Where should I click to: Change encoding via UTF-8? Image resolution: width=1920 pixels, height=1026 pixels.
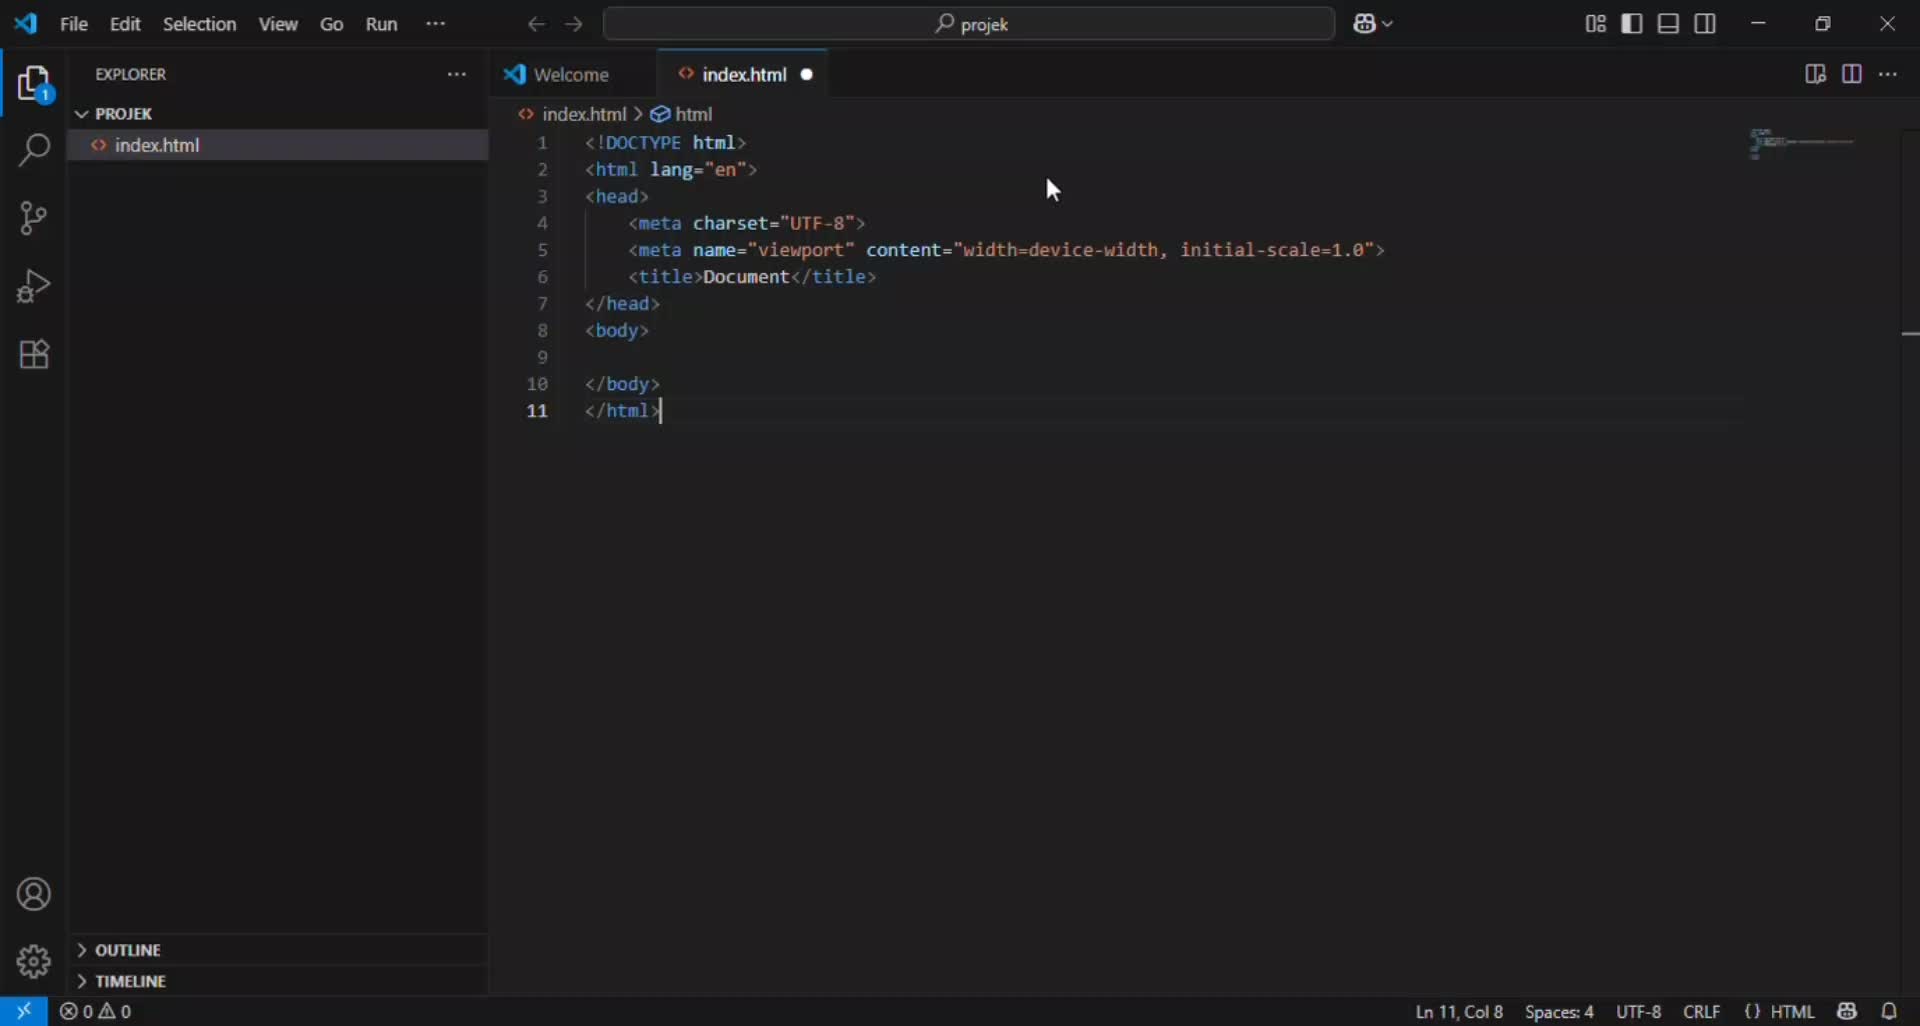1639,1013
